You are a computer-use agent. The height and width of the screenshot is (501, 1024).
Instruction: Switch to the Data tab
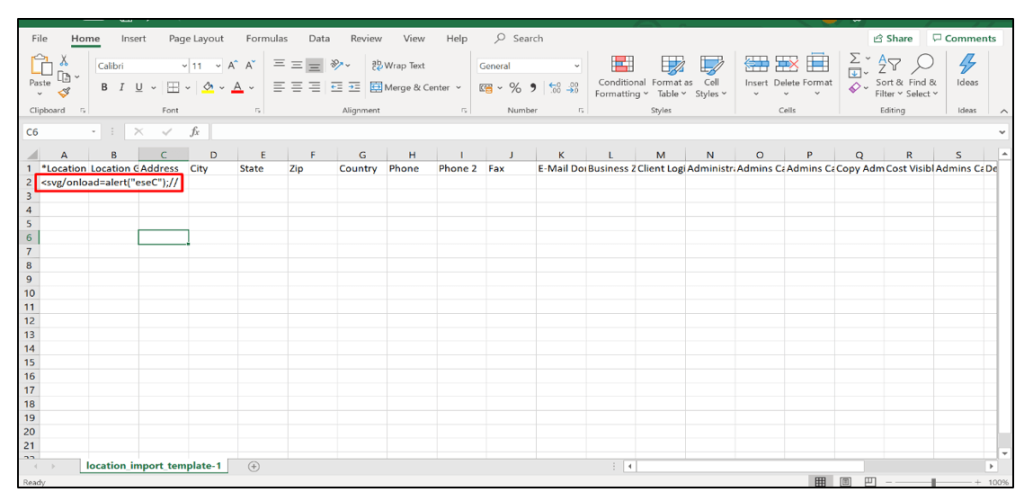[x=319, y=39]
